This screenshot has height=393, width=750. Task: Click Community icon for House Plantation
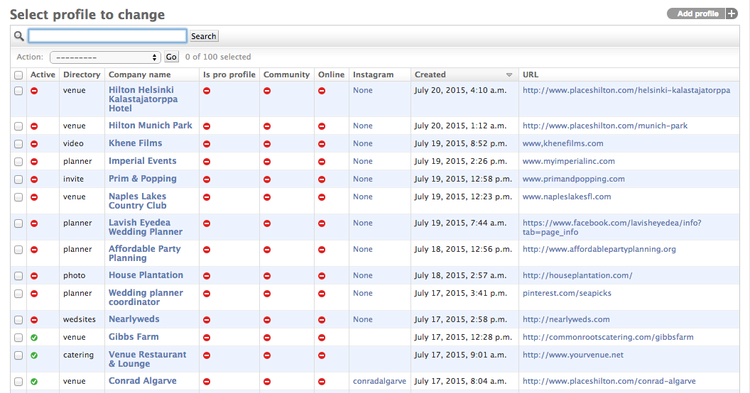tap(267, 276)
